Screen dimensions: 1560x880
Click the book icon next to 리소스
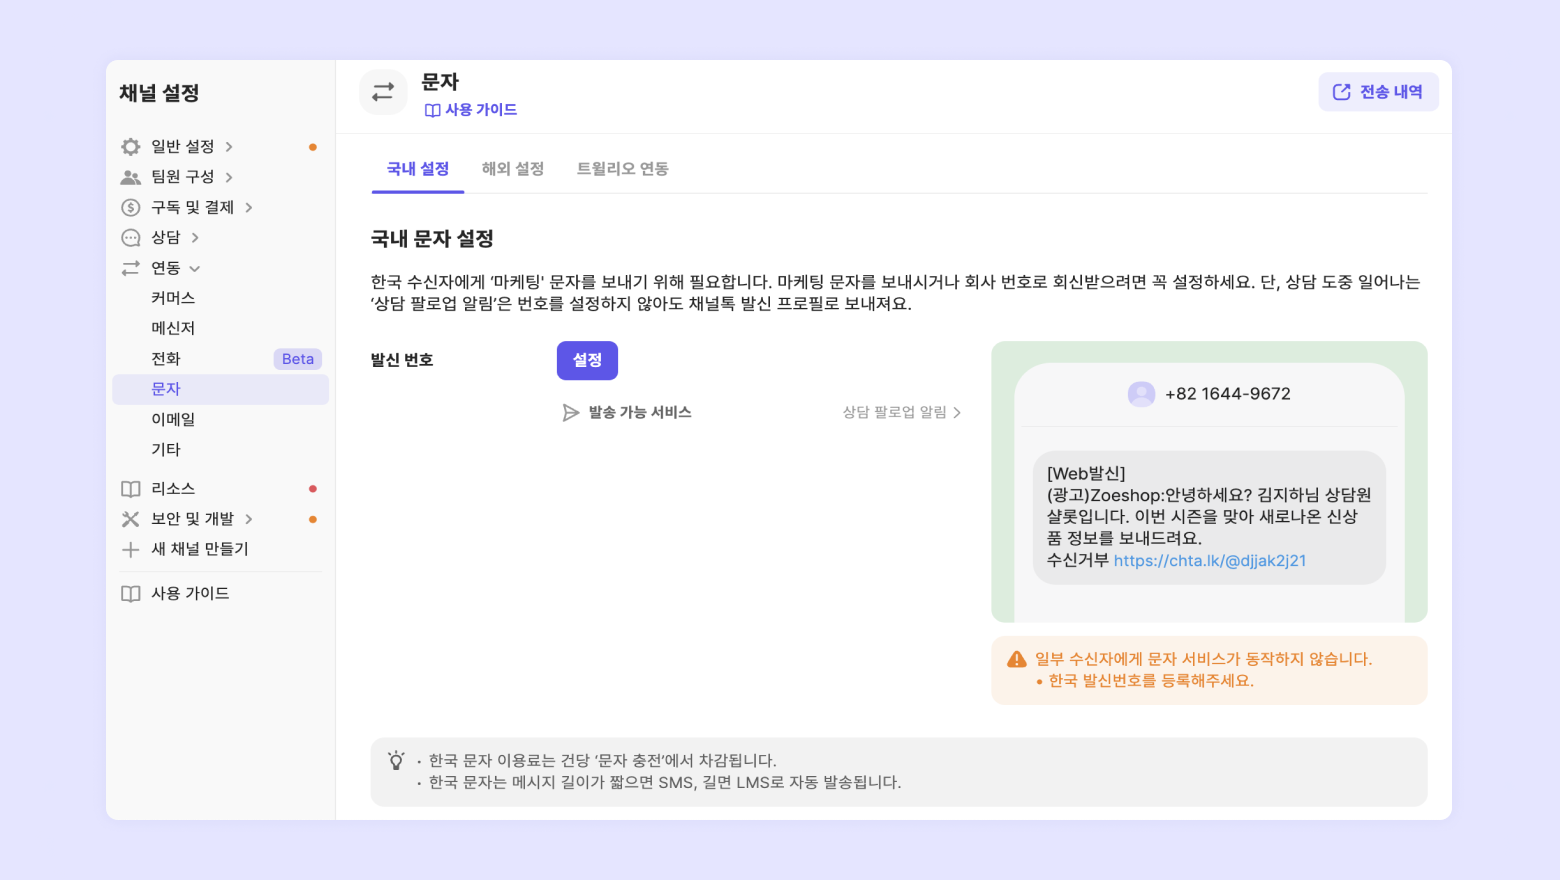pyautogui.click(x=131, y=489)
